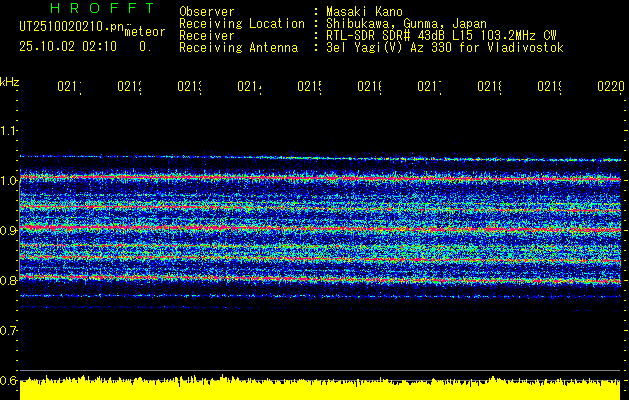629x400 pixels.
Task: Click the word meteor under the filename
Action: click(x=145, y=32)
